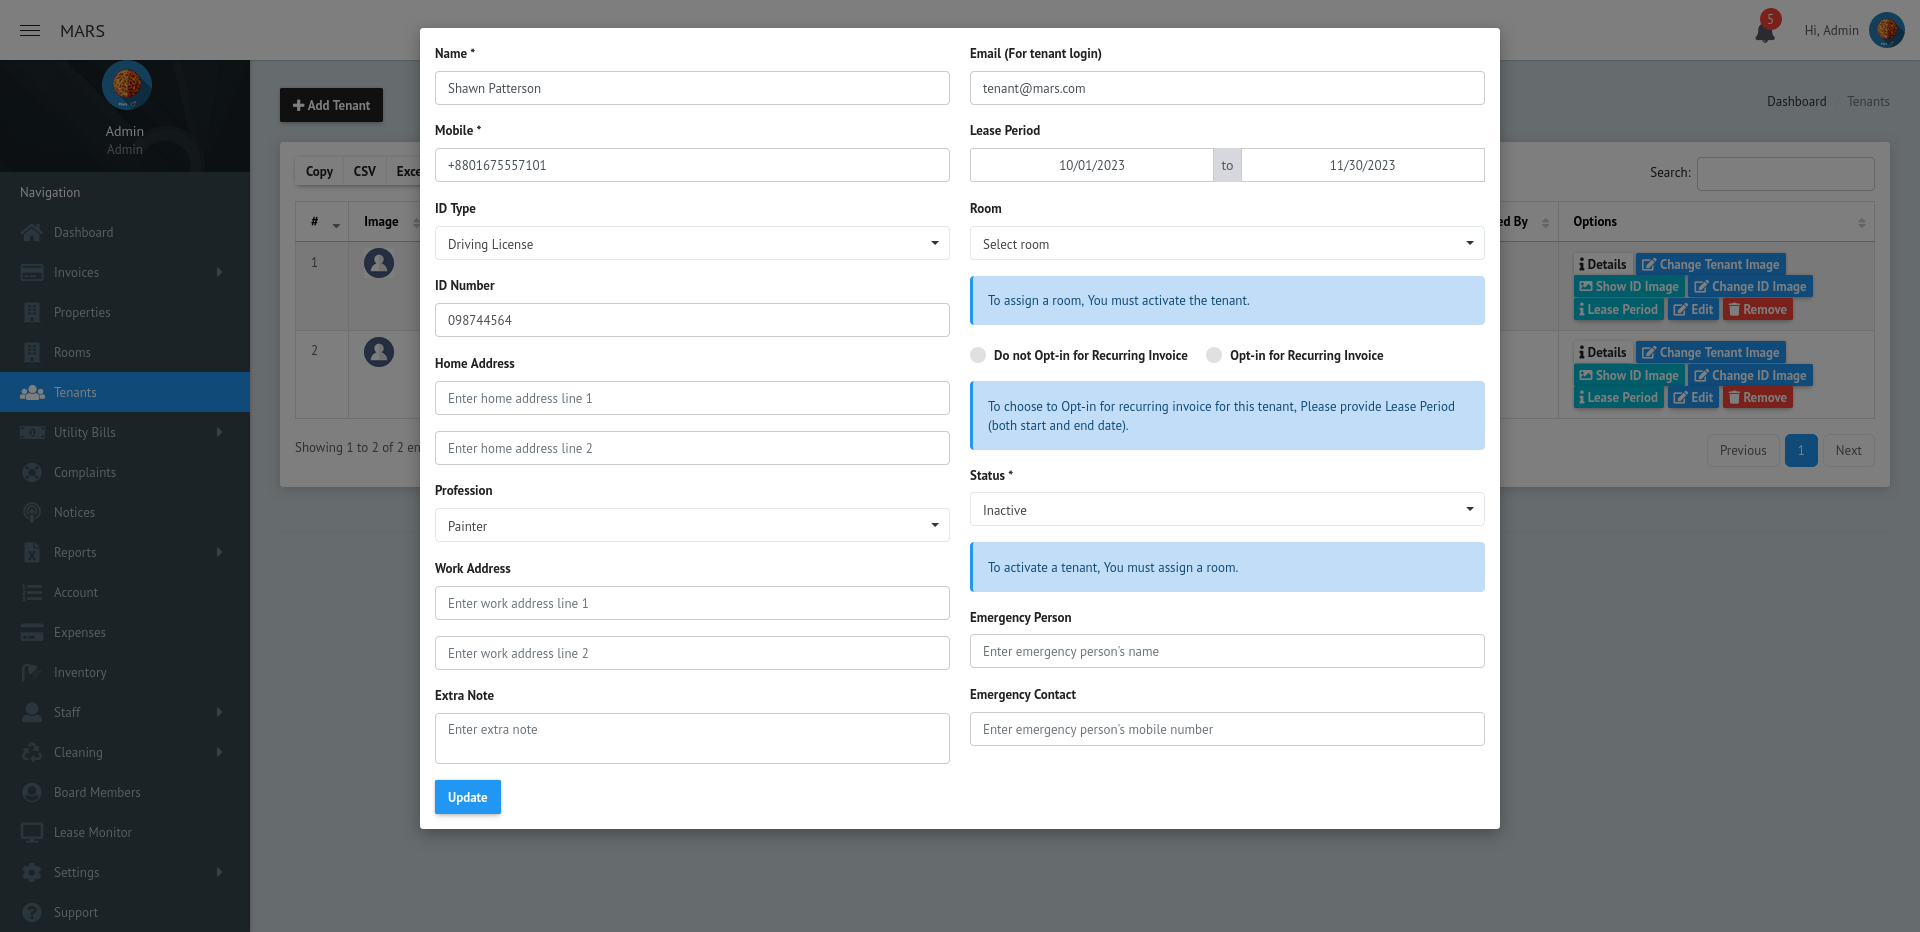Go to Notices in the sidebar
Screen dimensions: 1920x932
(x=74, y=513)
